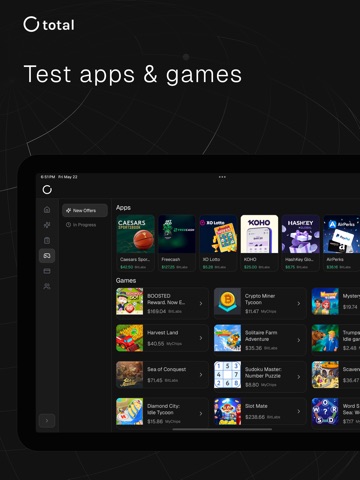Viewport: 360px width, 480px height.
Task: Open the puzzle-pieces icon in sidebar
Action: pos(47,225)
